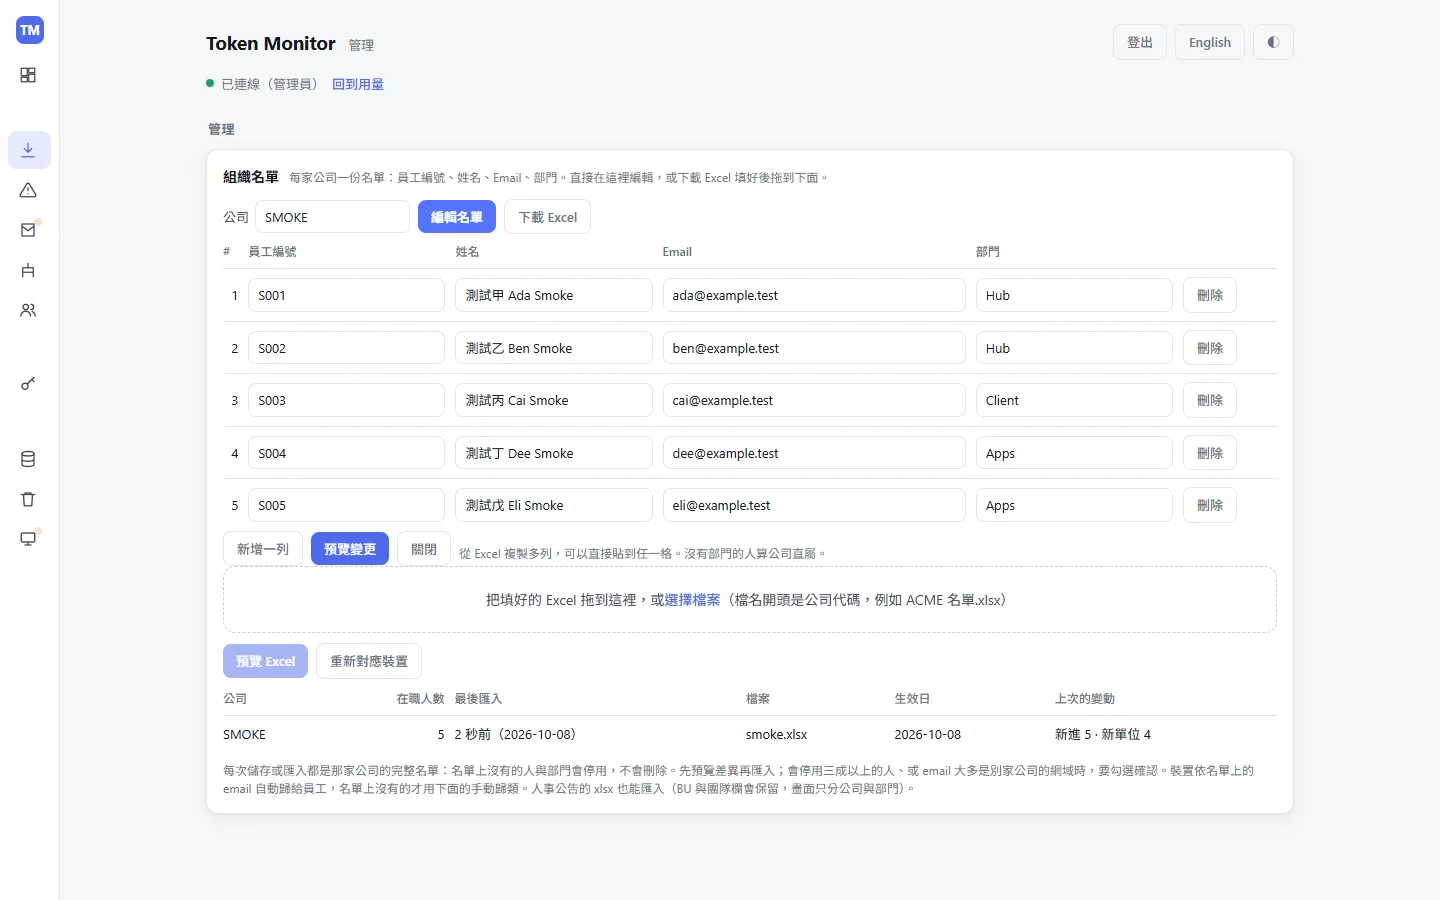Click the 重新對應裝置 button
The height and width of the screenshot is (900, 1440).
[369, 661]
